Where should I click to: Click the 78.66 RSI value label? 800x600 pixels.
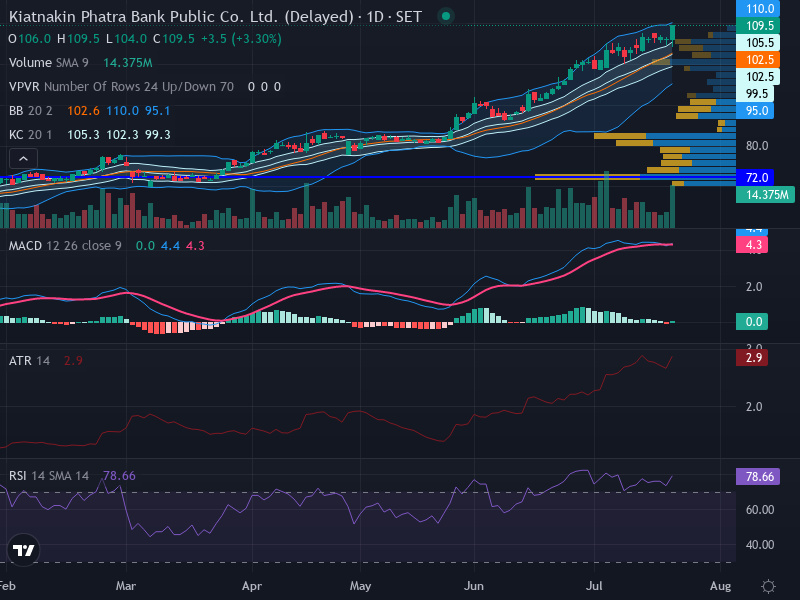tap(758, 477)
